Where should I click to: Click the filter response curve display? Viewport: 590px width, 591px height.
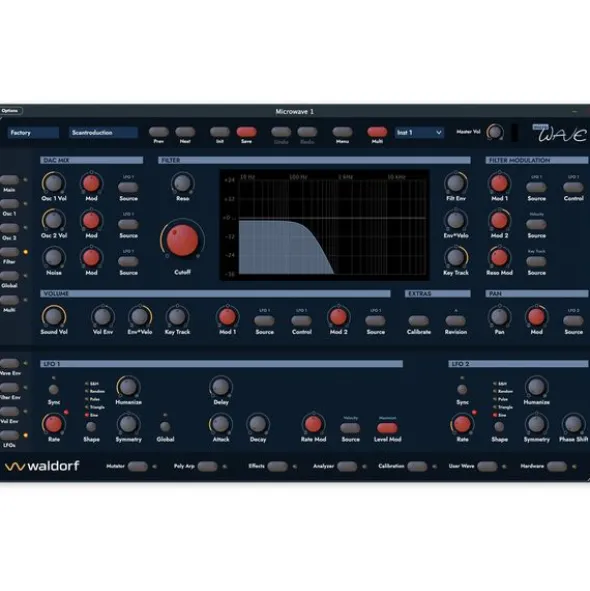click(x=324, y=225)
